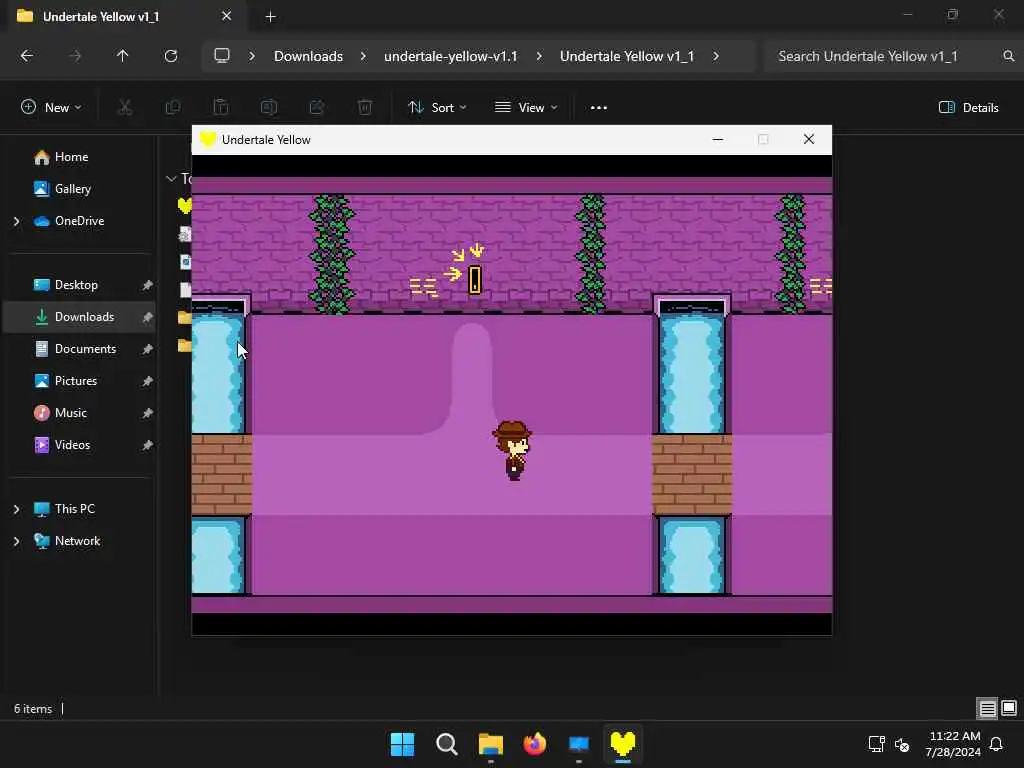Click the Share toolbar icon

tap(317, 107)
